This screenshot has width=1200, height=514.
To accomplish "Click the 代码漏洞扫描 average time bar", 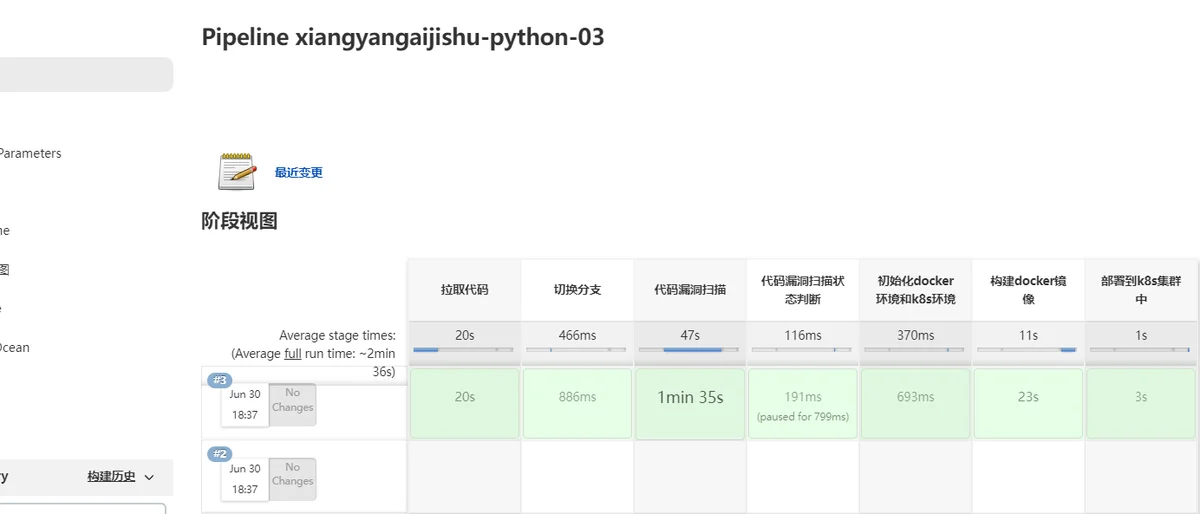I will 690,350.
